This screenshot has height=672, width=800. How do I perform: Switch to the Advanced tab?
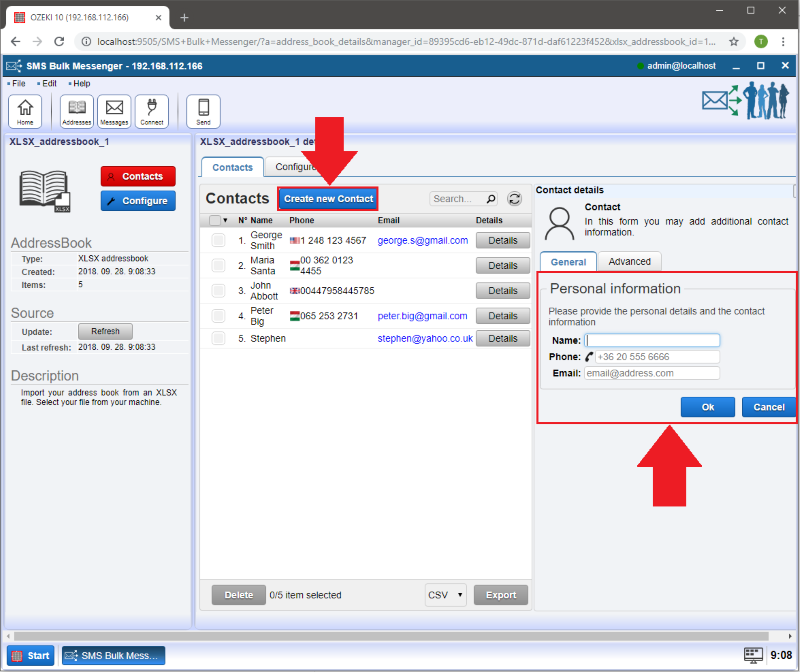coord(629,261)
